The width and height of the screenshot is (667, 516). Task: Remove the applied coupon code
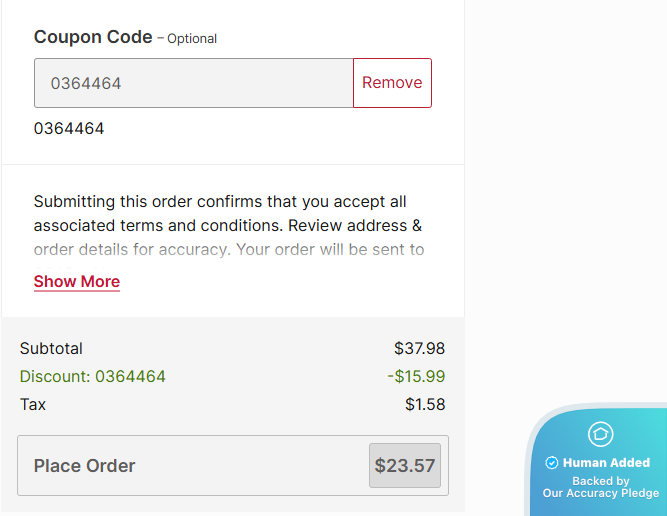(x=392, y=83)
